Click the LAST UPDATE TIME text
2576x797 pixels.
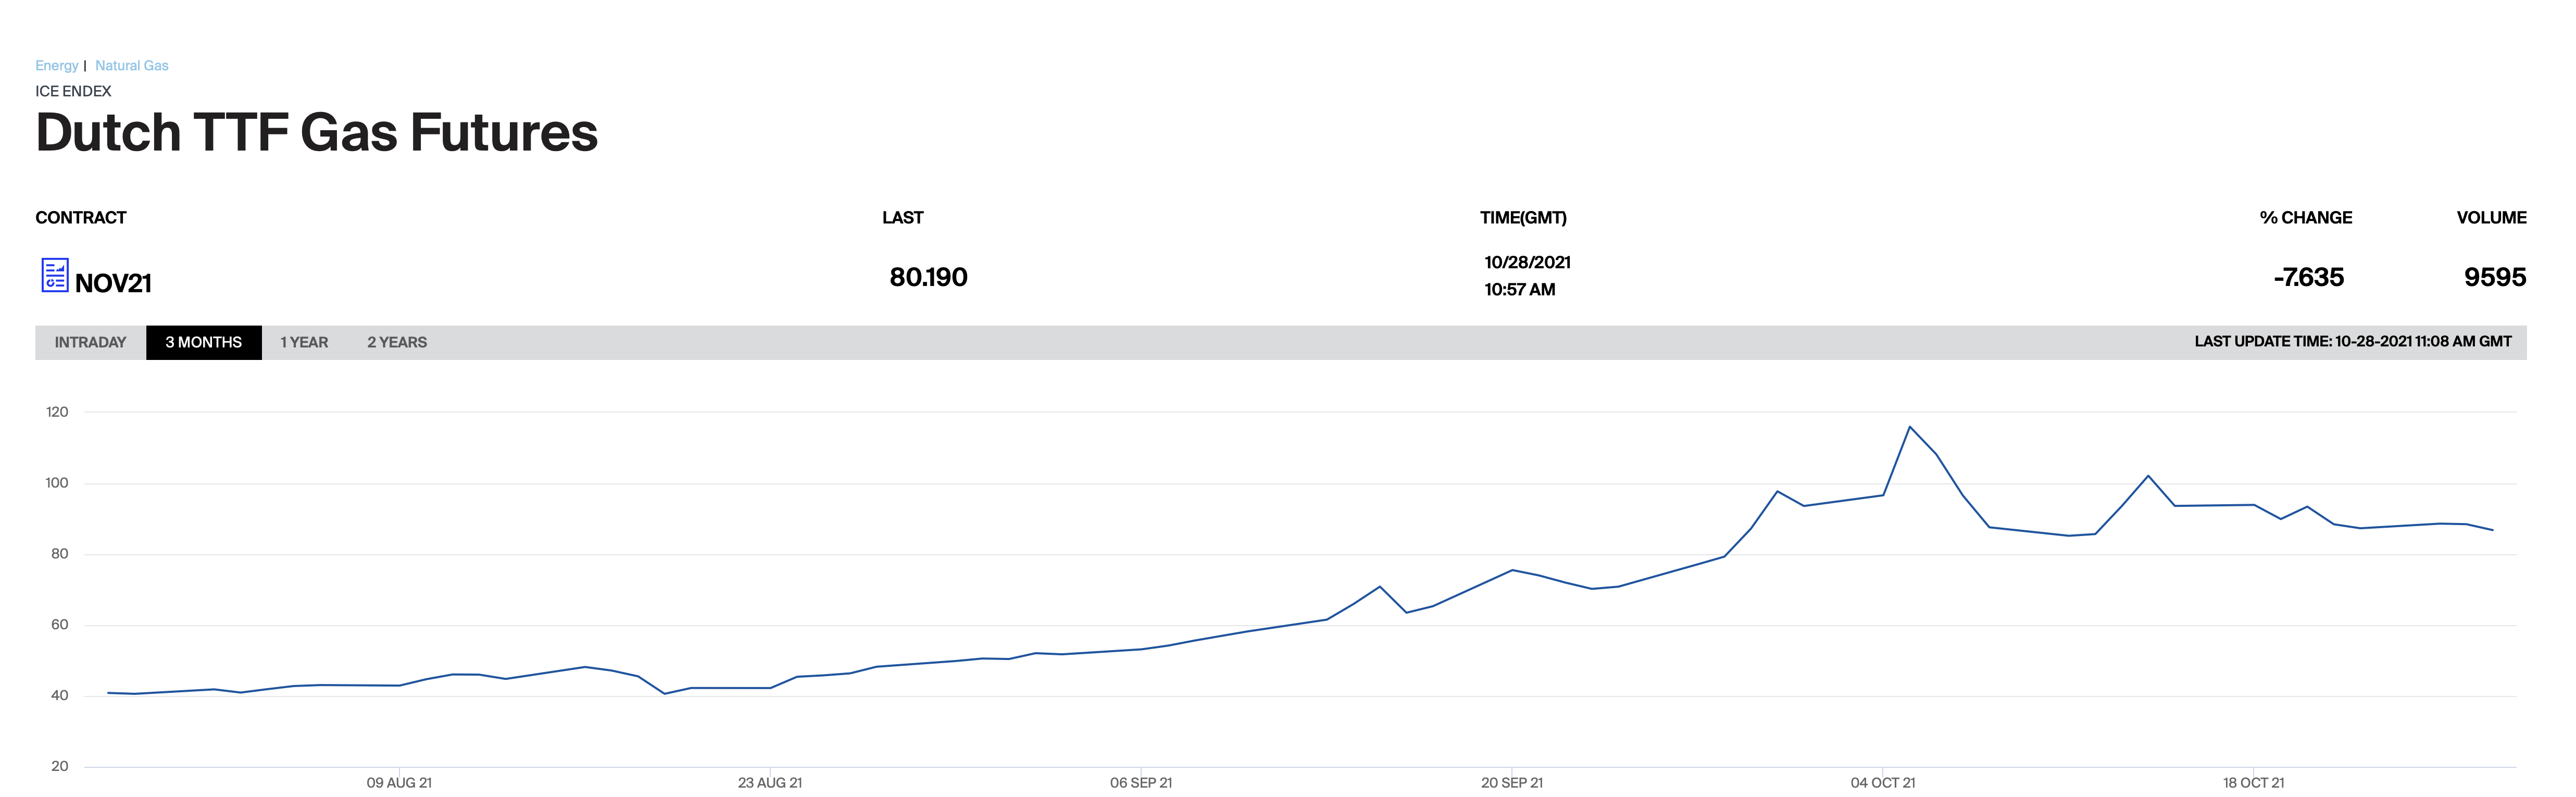[2352, 342]
